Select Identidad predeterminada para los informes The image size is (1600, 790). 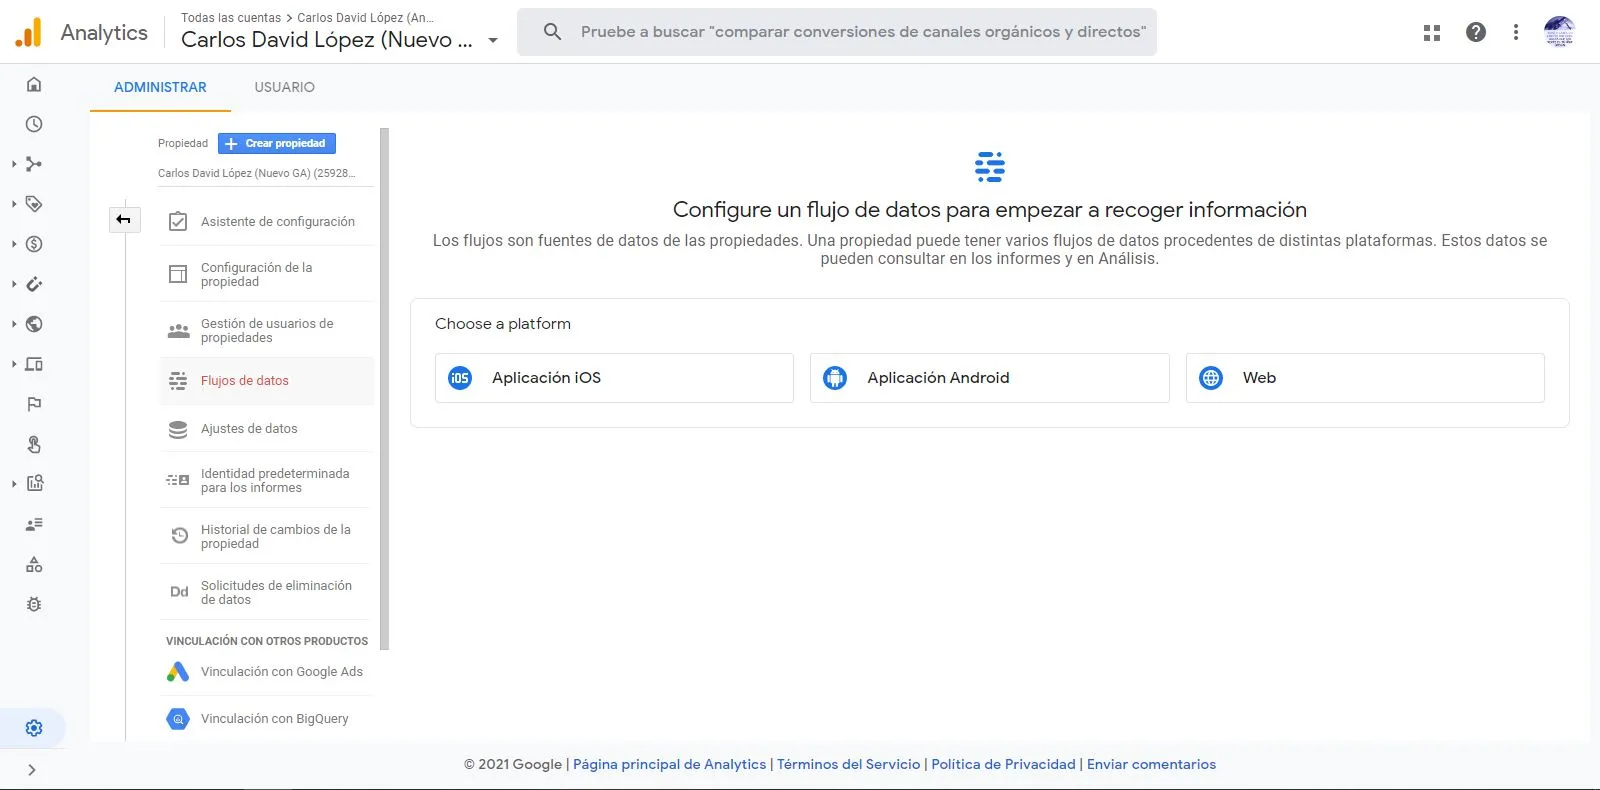pos(267,481)
